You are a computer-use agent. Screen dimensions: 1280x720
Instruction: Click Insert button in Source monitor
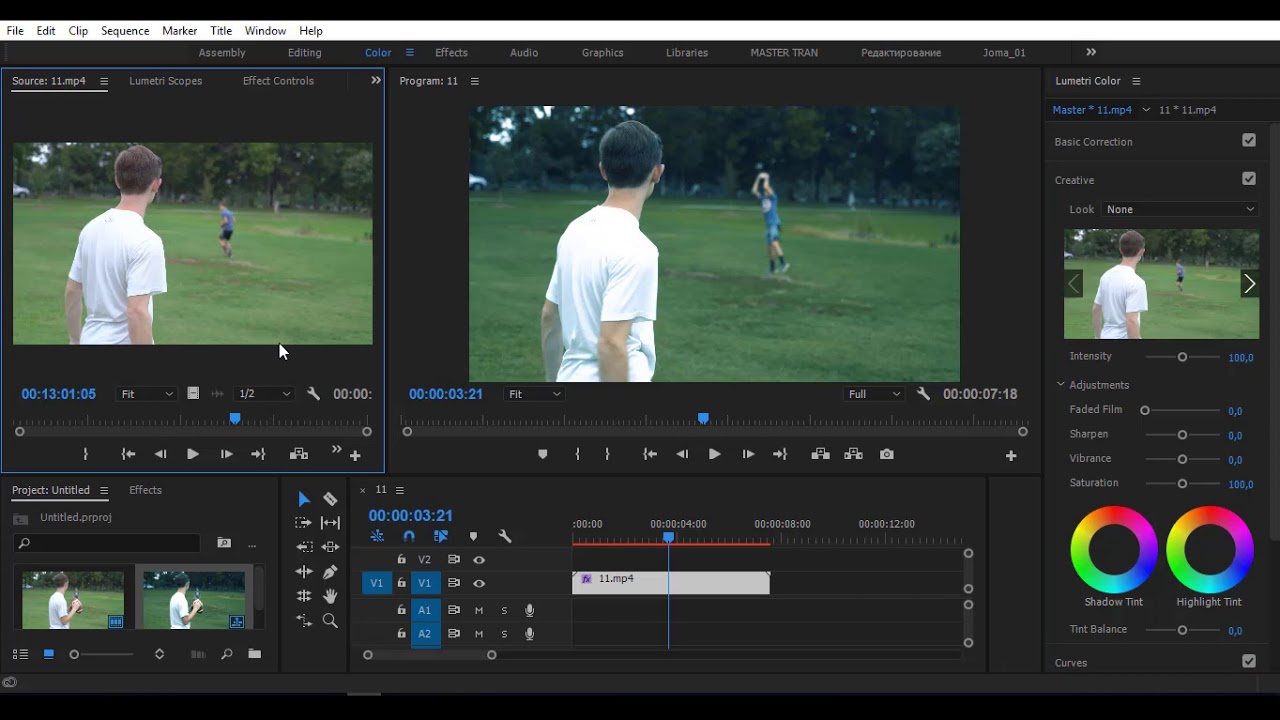pyautogui.click(x=298, y=454)
